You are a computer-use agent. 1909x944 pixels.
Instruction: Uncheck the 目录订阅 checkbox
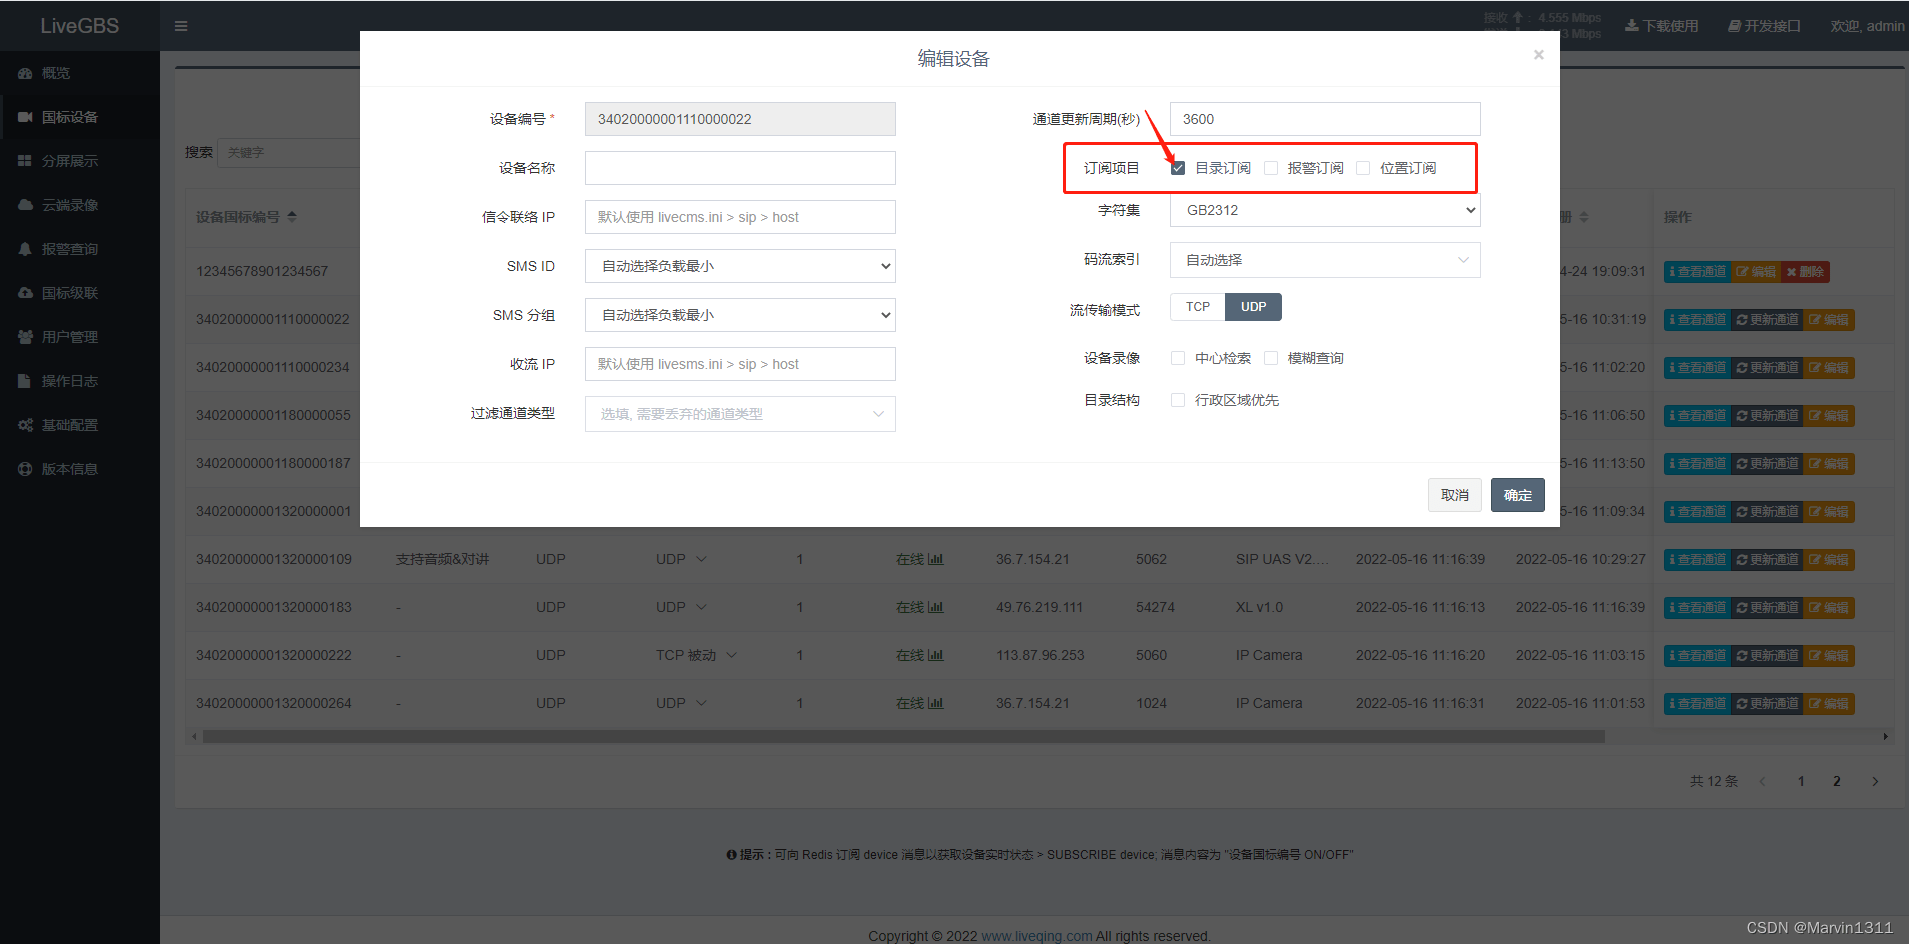[1178, 168]
